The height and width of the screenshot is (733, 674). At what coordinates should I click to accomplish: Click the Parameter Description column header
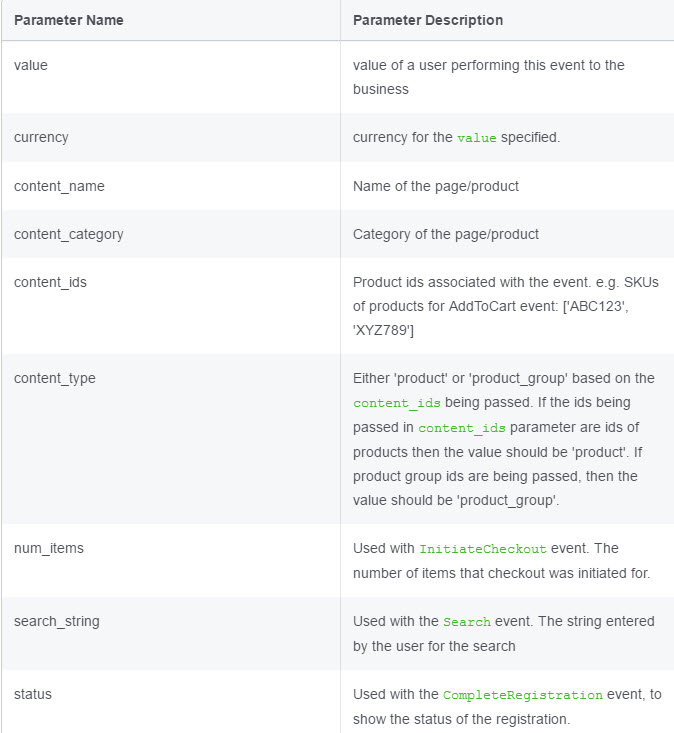(x=428, y=20)
